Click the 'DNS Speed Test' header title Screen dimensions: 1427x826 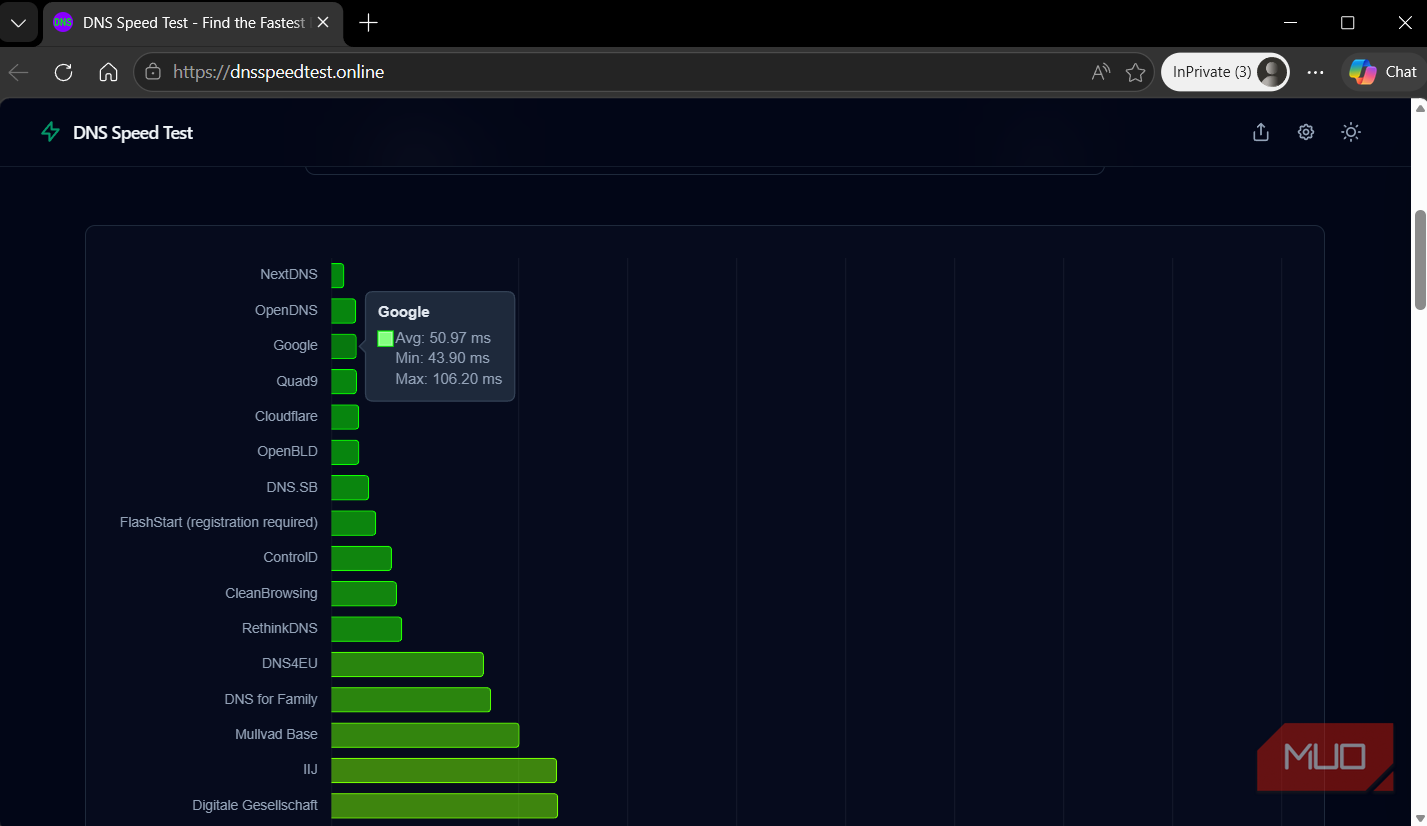point(133,132)
